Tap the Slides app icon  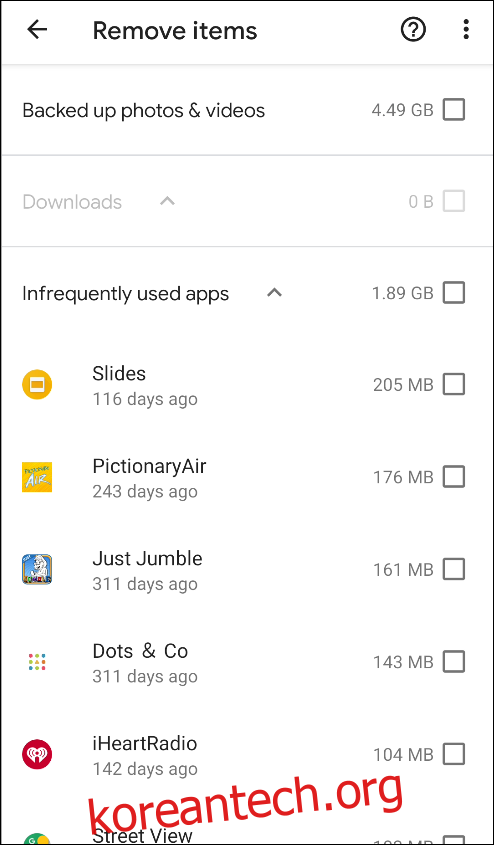click(37, 385)
